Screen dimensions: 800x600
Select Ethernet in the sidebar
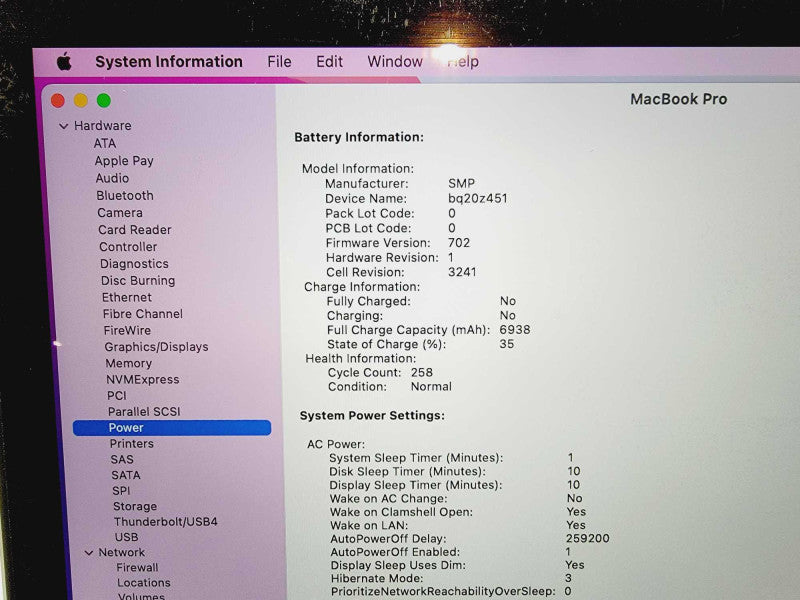(x=127, y=297)
